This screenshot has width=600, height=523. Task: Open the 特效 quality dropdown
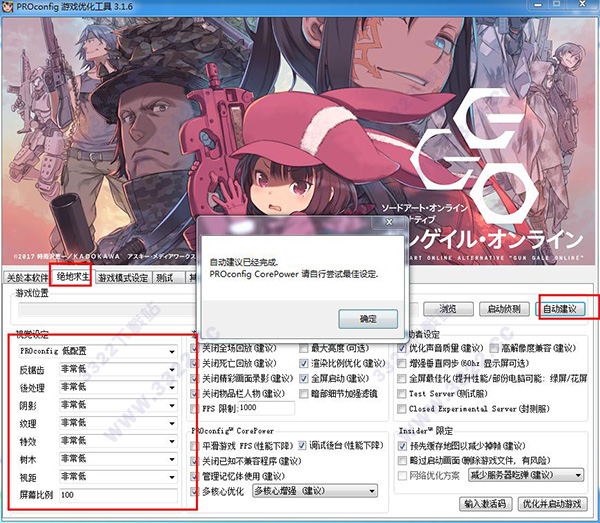tap(118, 441)
